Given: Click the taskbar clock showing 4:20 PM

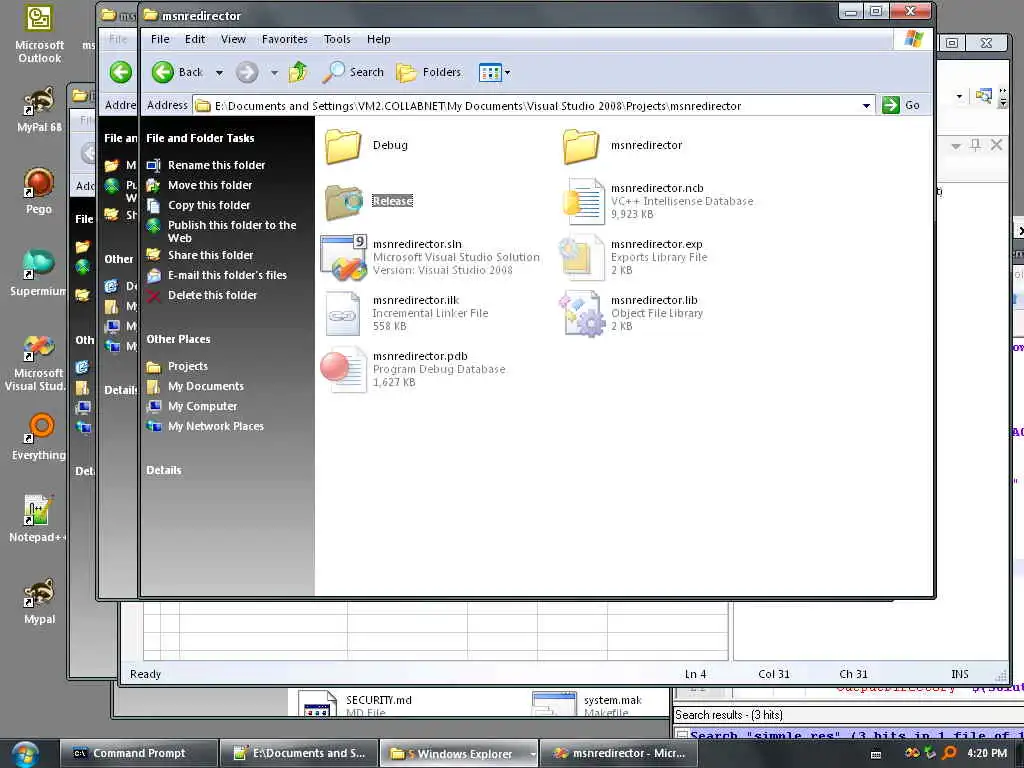Looking at the screenshot, I should [x=986, y=754].
